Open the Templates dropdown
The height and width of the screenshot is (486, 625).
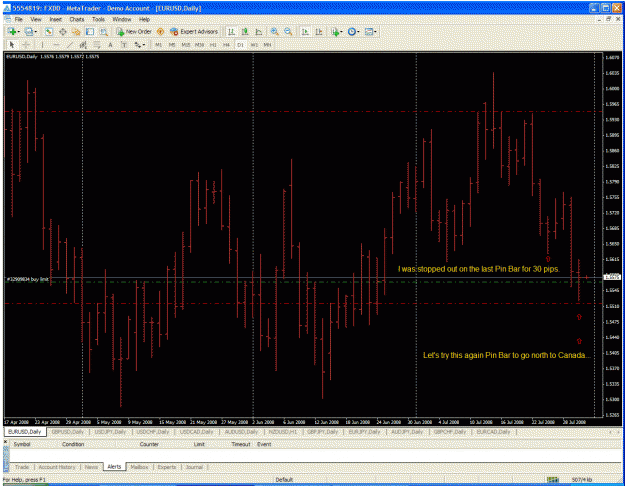click(x=370, y=31)
